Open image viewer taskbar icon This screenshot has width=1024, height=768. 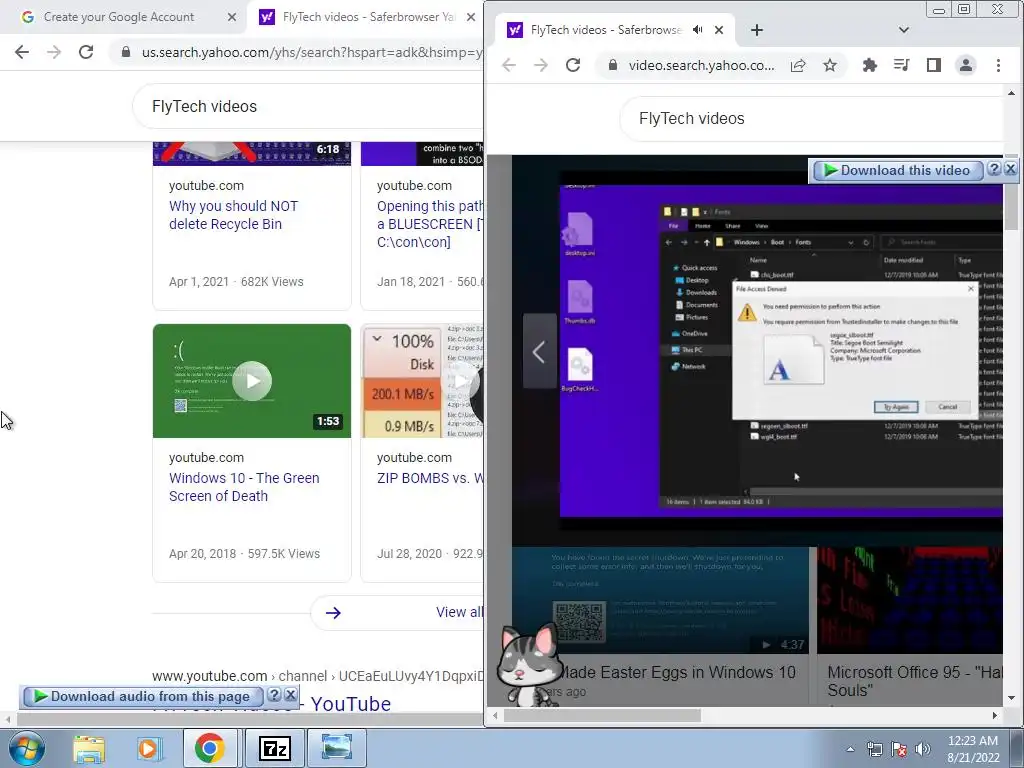pos(336,748)
